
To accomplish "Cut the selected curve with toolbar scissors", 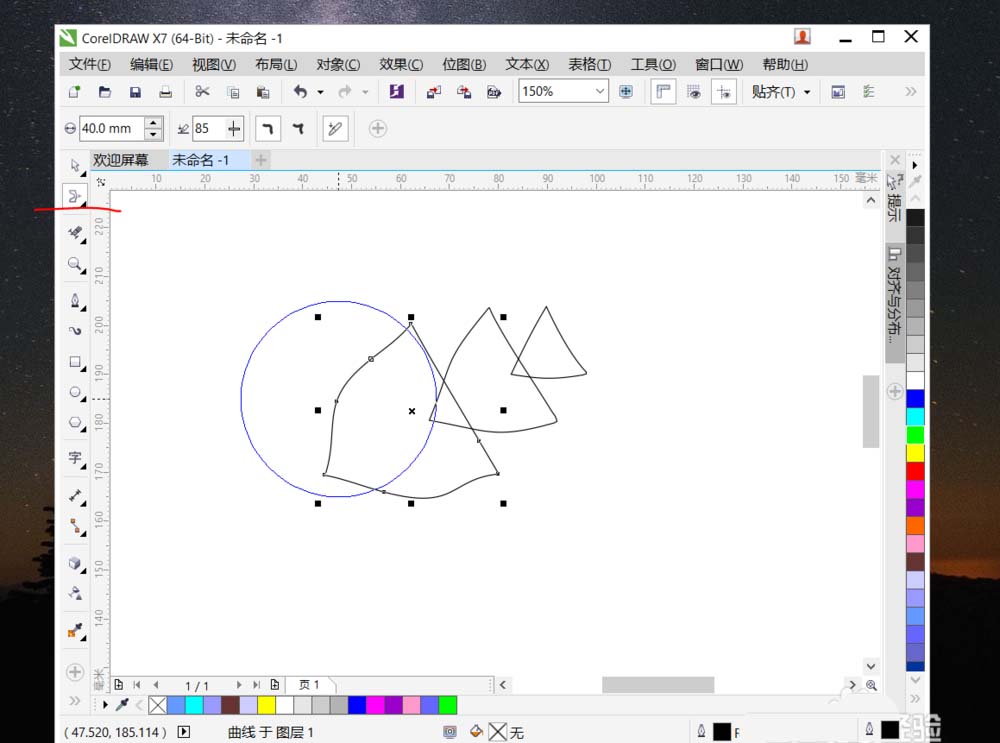I will pyautogui.click(x=203, y=91).
